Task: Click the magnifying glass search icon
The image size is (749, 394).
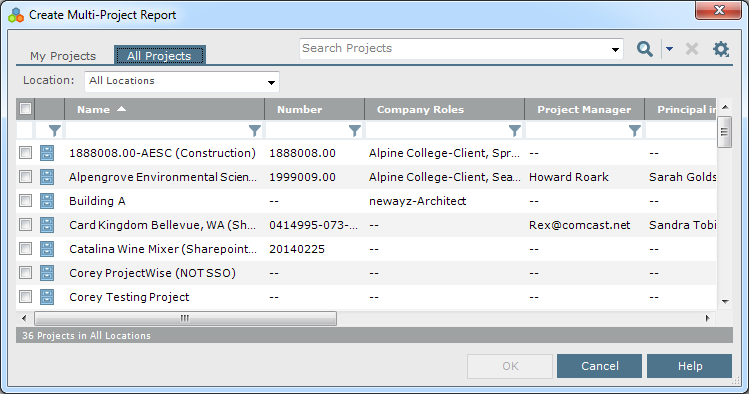Action: (644, 49)
